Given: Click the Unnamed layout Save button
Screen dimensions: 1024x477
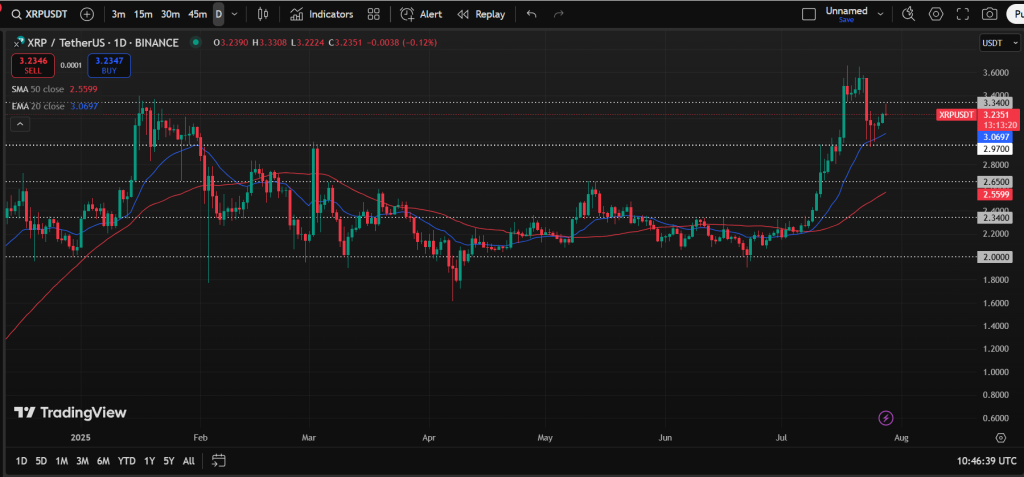Looking at the screenshot, I should click(846, 20).
